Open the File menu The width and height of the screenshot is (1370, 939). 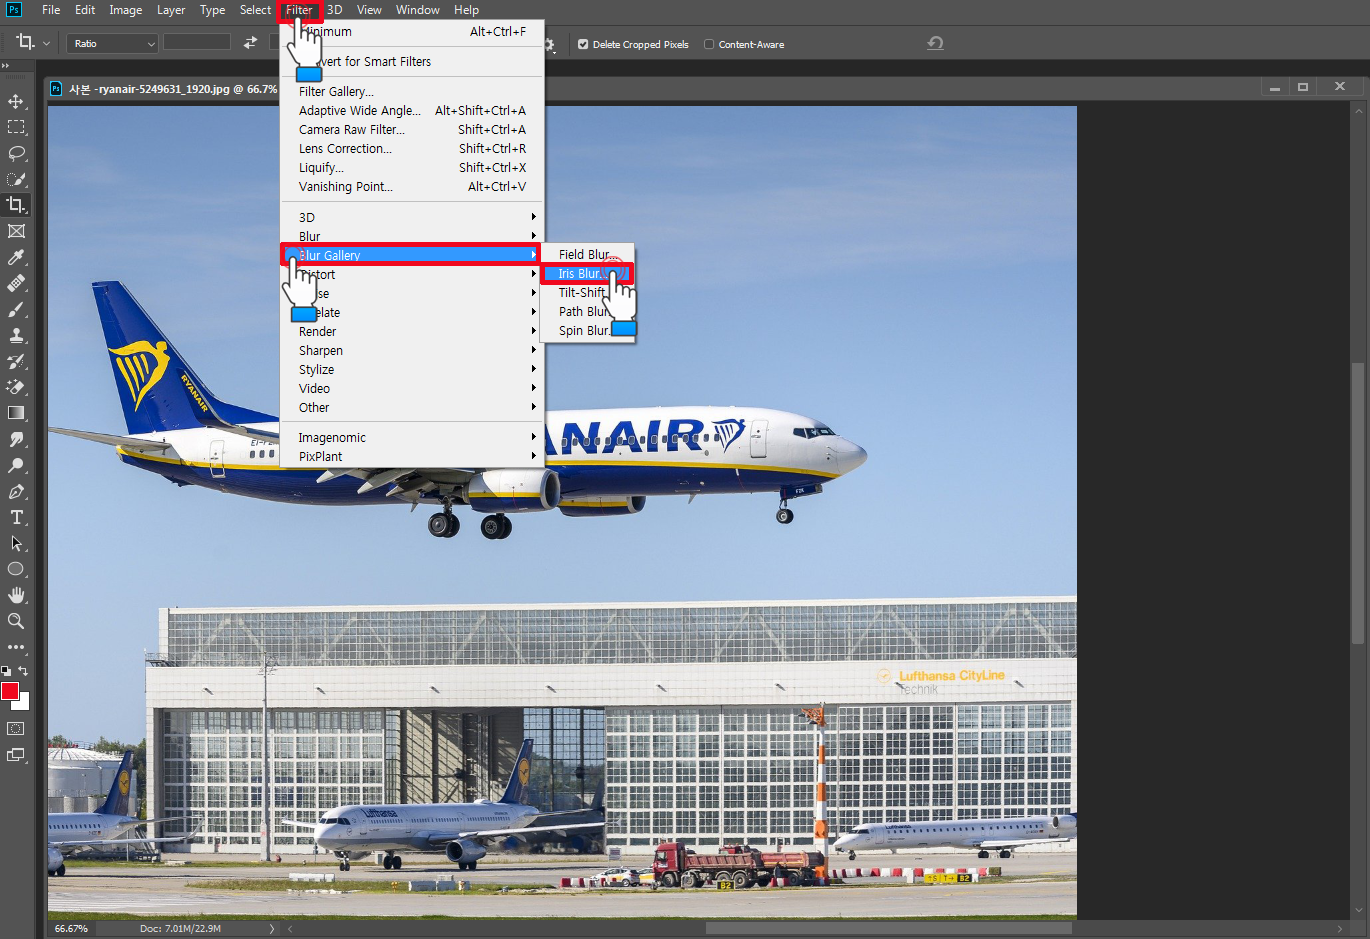tap(51, 10)
